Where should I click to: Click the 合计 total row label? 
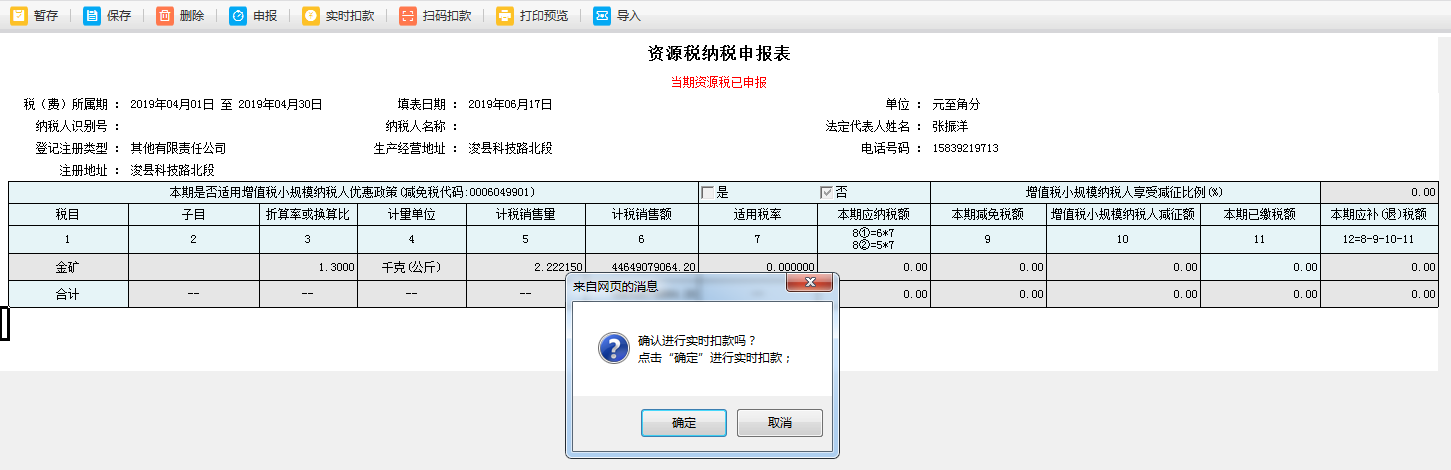tap(69, 294)
